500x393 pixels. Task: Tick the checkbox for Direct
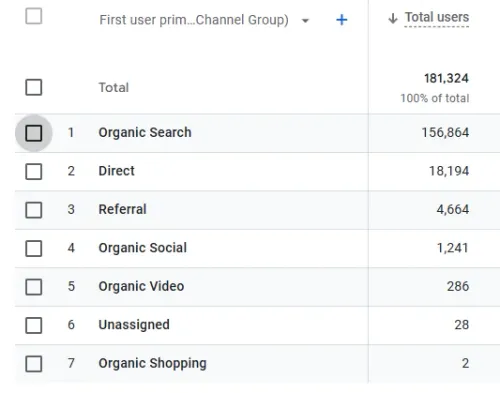coord(34,171)
